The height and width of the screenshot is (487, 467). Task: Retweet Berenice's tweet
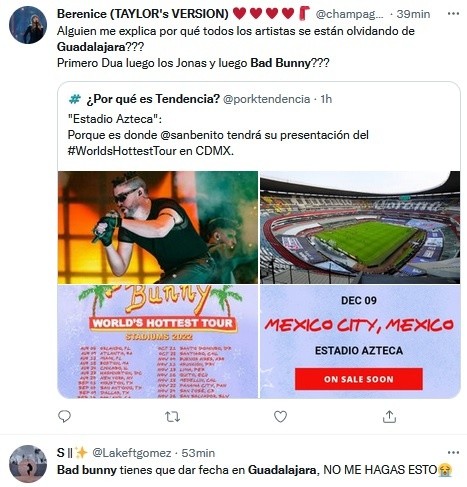pos(173,417)
